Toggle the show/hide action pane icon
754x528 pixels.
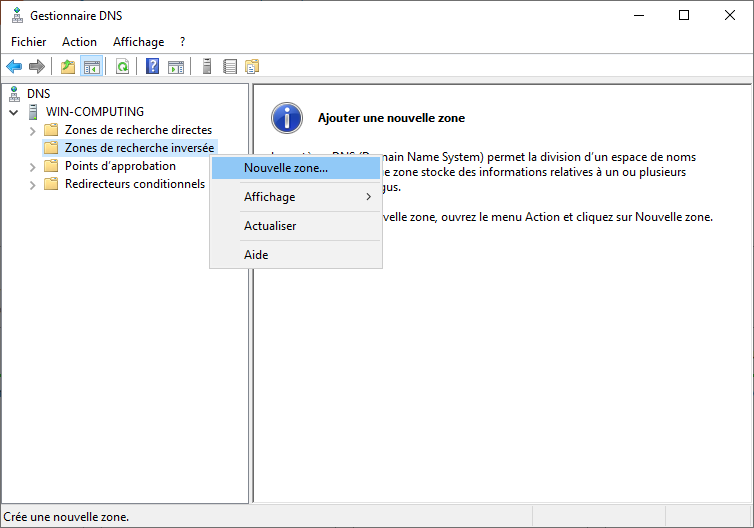pos(176,67)
